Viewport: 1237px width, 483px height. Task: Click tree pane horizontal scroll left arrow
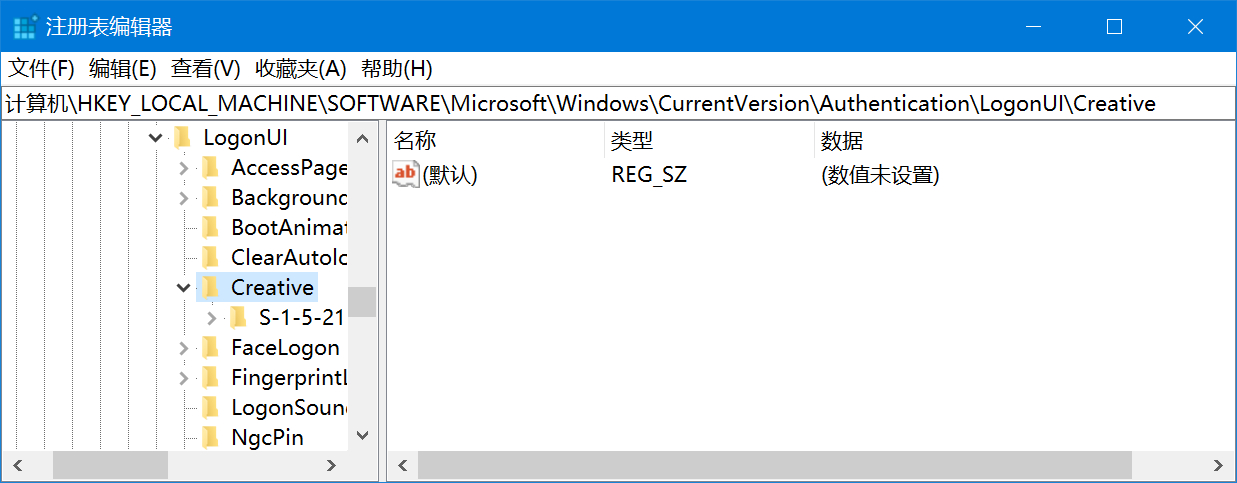[16, 465]
